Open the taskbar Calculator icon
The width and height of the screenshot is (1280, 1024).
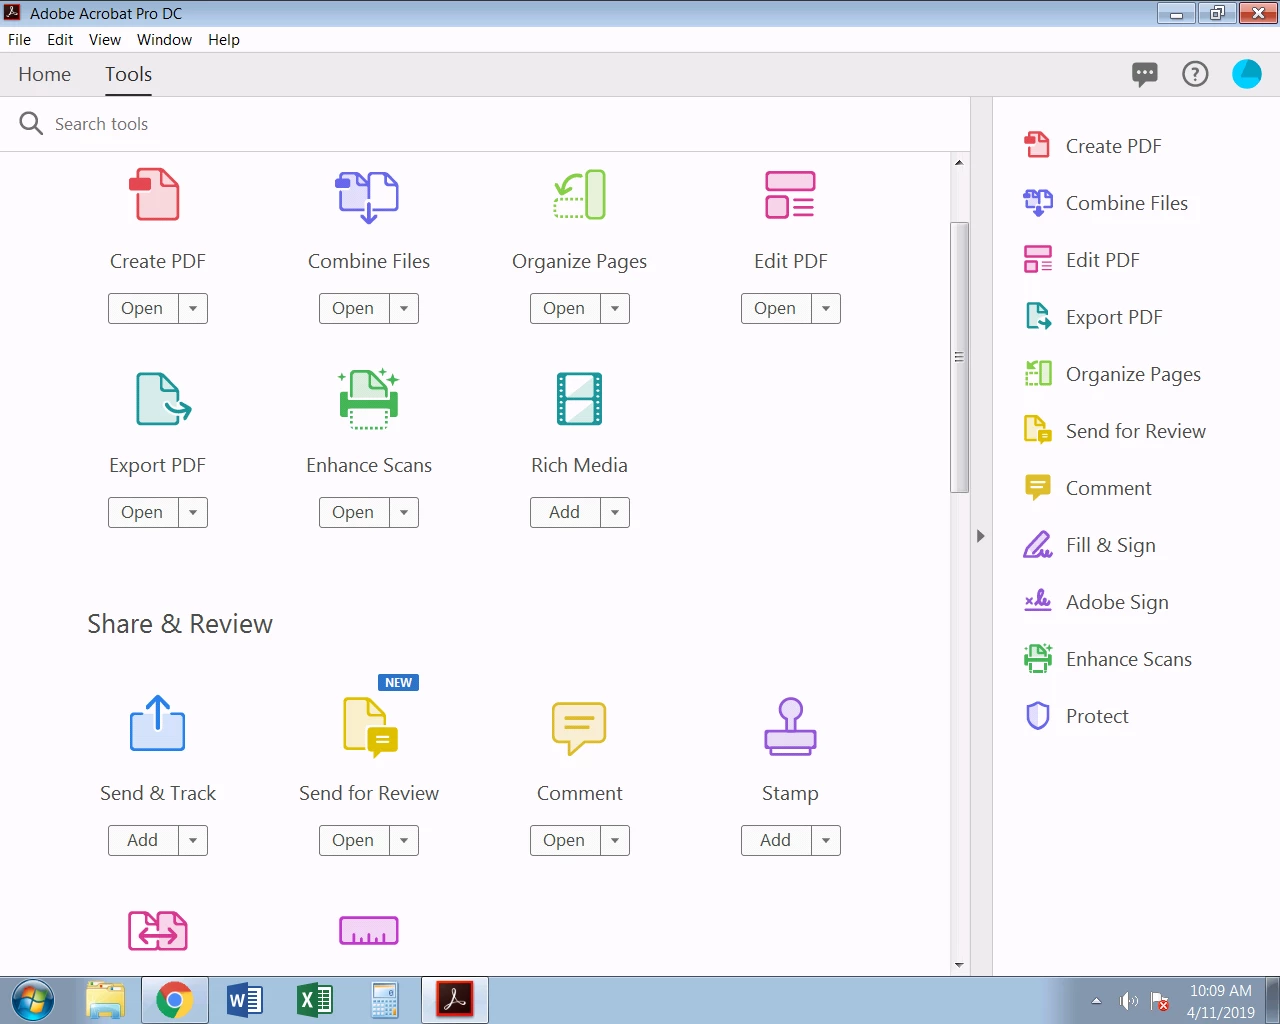[384, 1000]
